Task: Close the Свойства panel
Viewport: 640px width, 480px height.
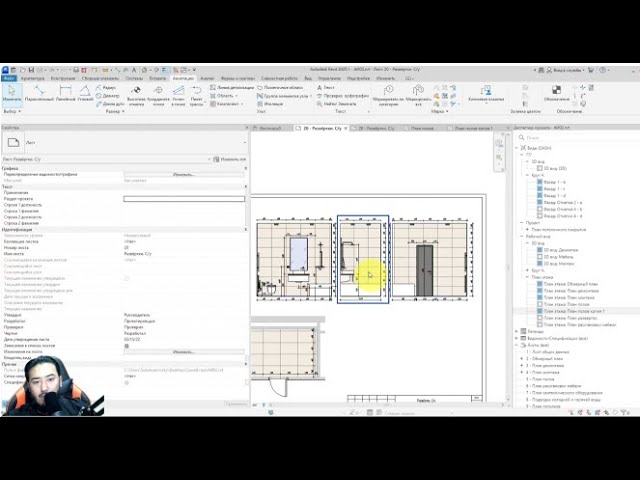Action: click(x=246, y=128)
